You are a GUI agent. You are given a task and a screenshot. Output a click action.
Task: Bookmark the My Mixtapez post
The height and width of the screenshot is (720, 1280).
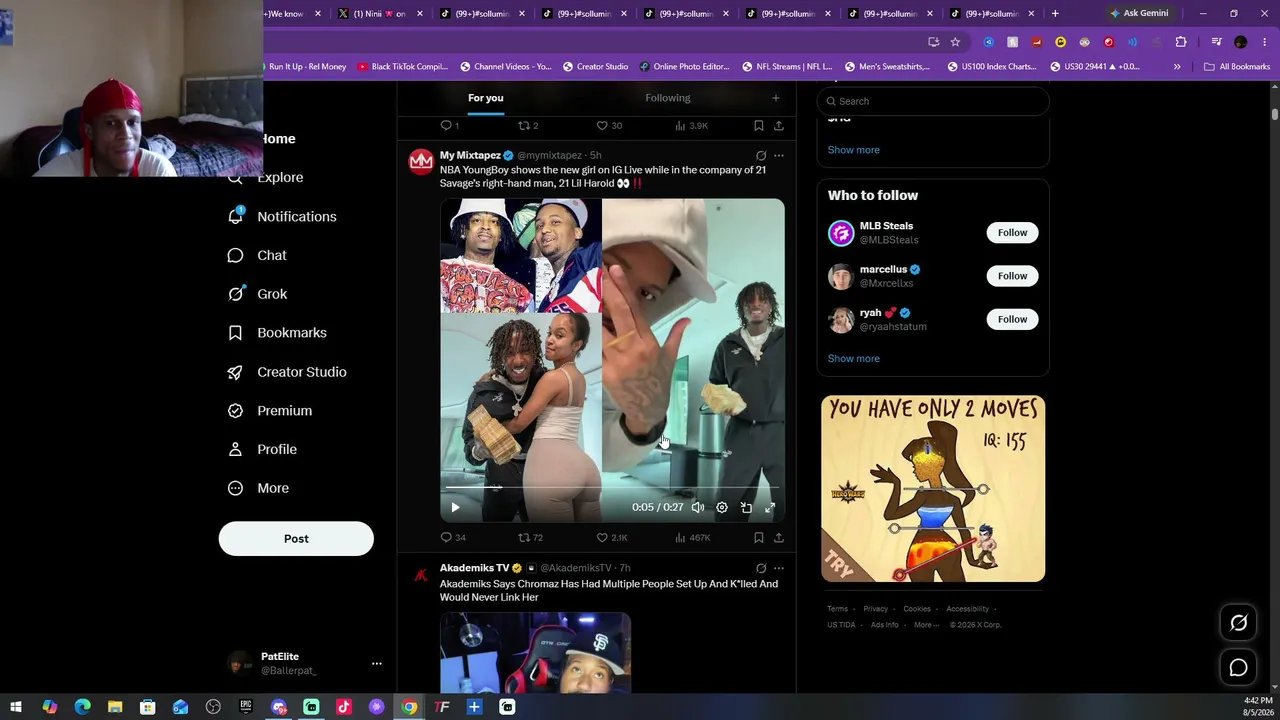(x=759, y=537)
